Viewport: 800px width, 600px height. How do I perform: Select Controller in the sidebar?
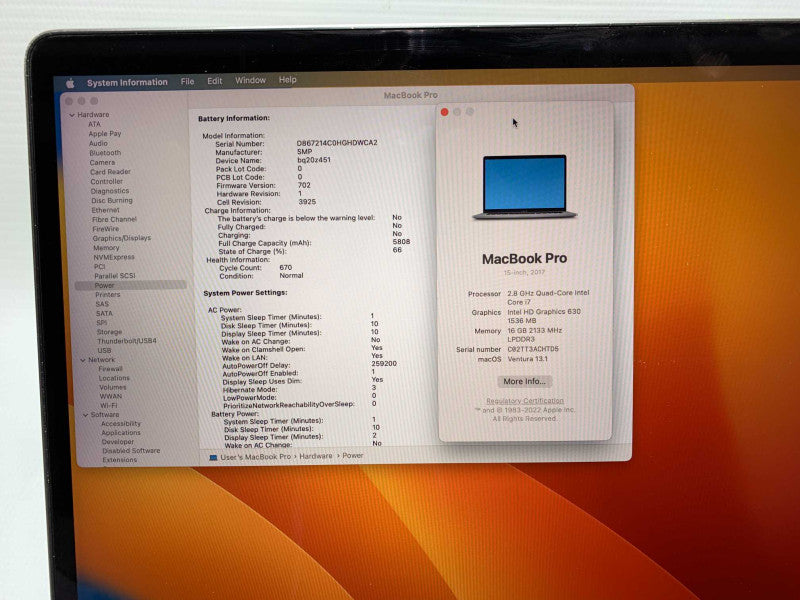click(107, 181)
